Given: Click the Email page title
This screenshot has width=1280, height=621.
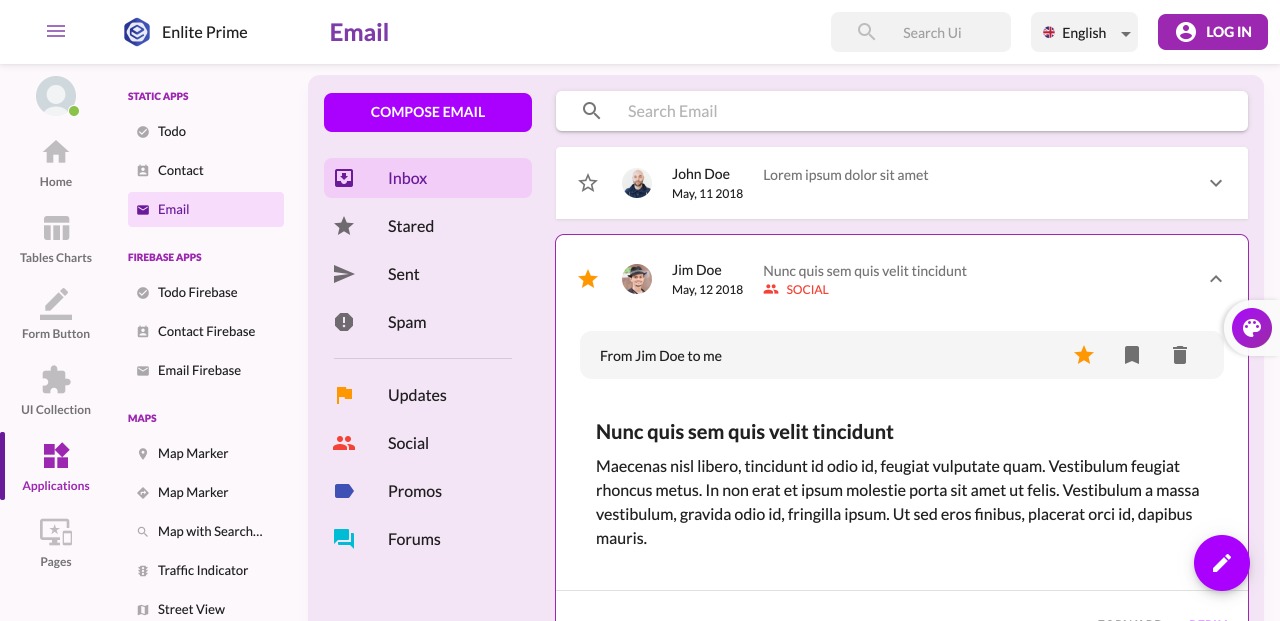Looking at the screenshot, I should tap(359, 32).
